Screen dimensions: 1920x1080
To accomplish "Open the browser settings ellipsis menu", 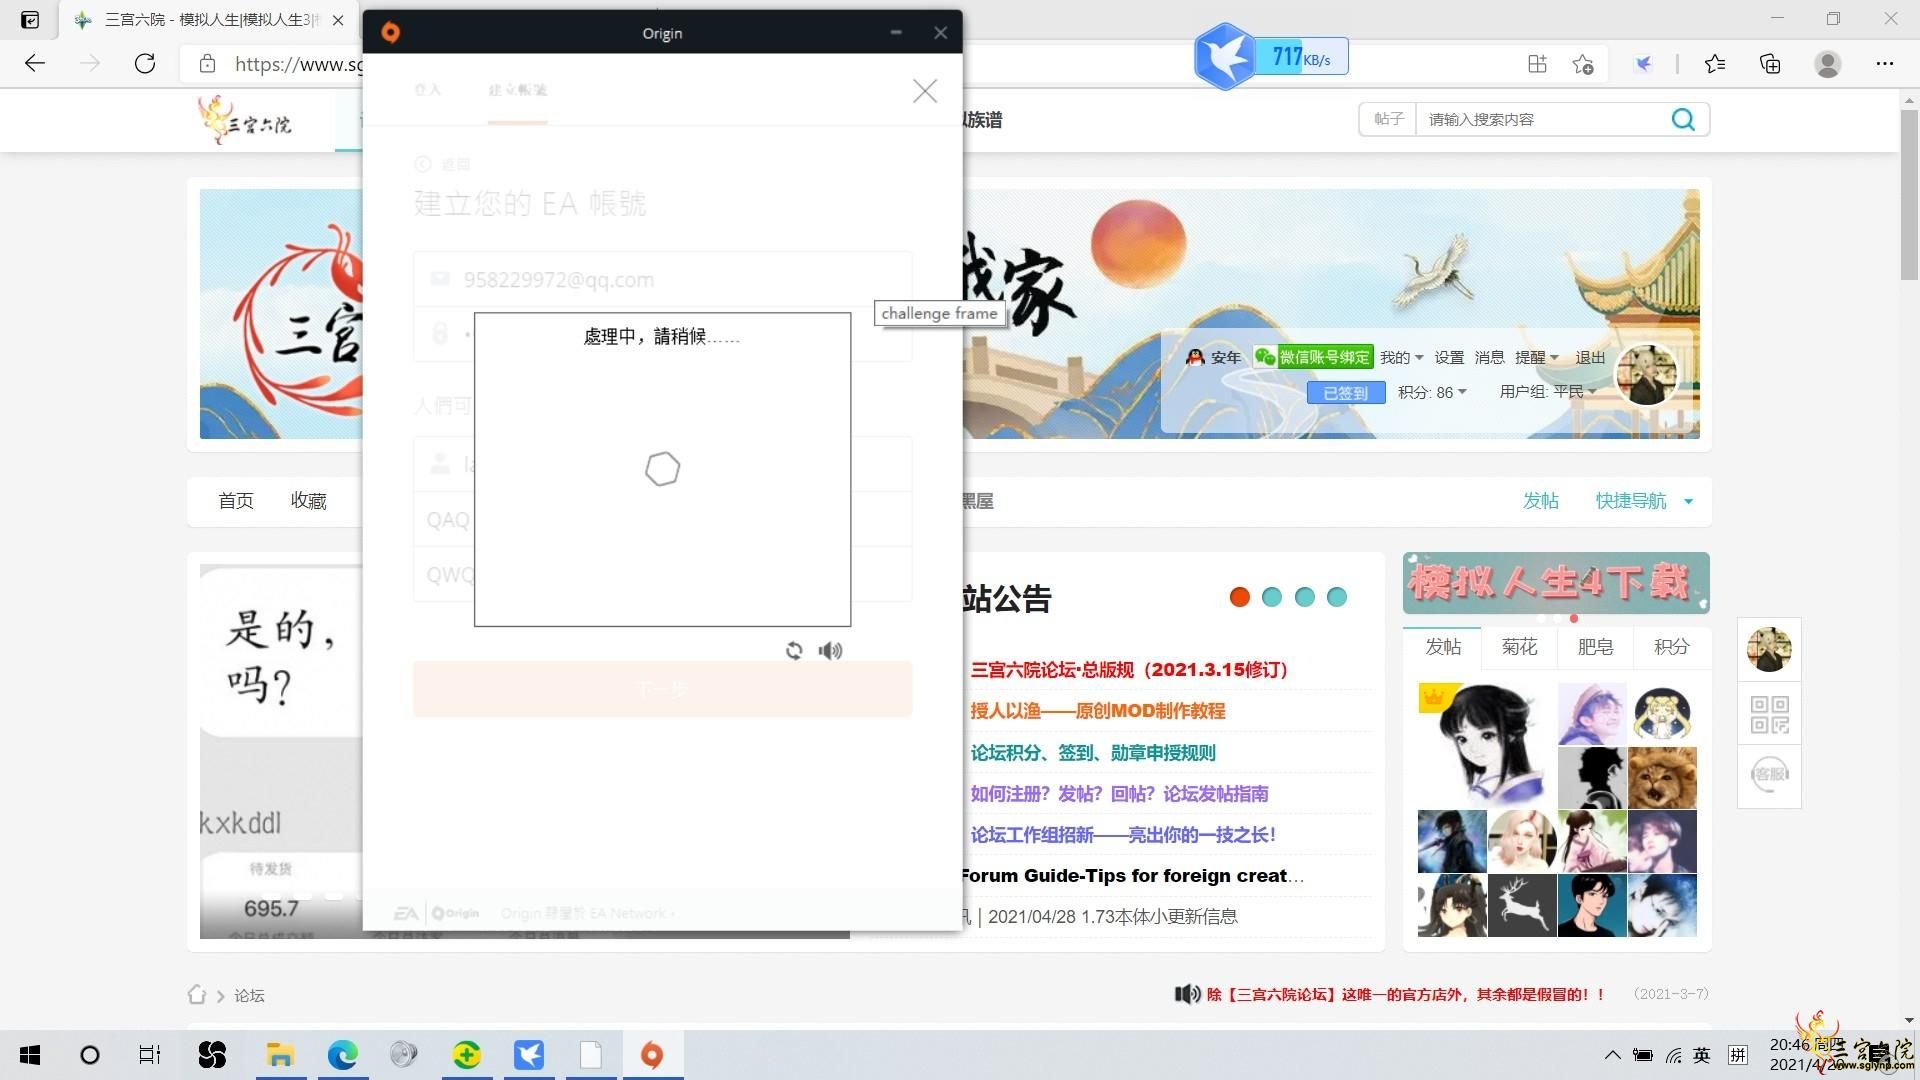I will [x=1885, y=64].
